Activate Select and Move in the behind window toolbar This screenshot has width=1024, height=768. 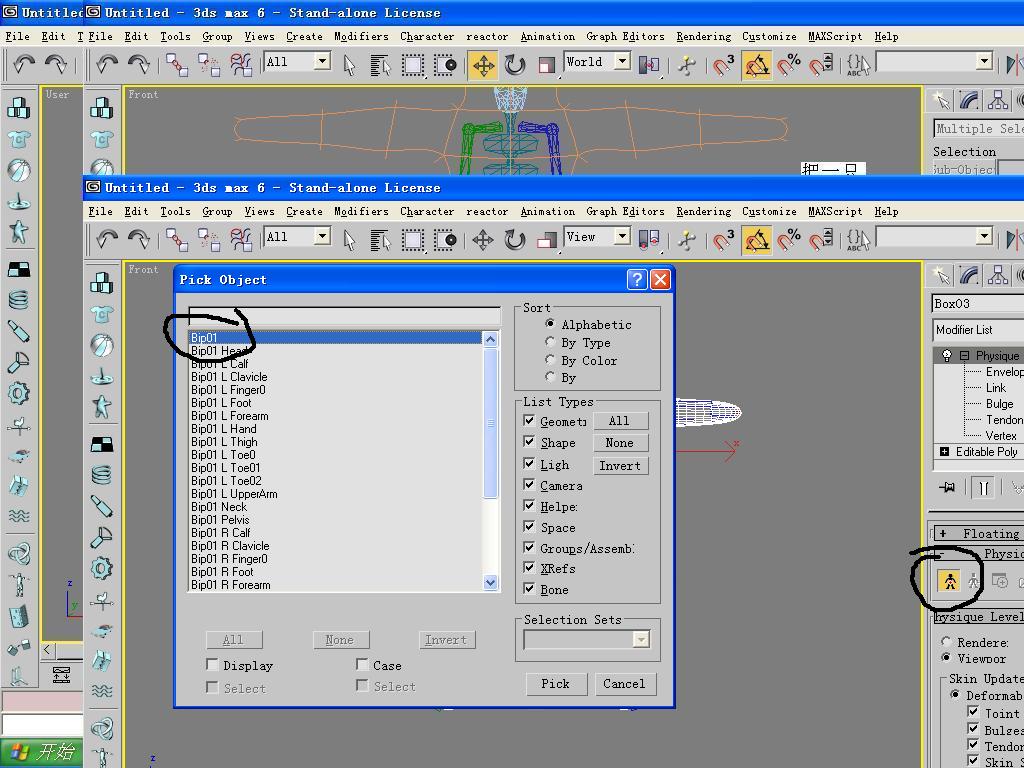[483, 65]
